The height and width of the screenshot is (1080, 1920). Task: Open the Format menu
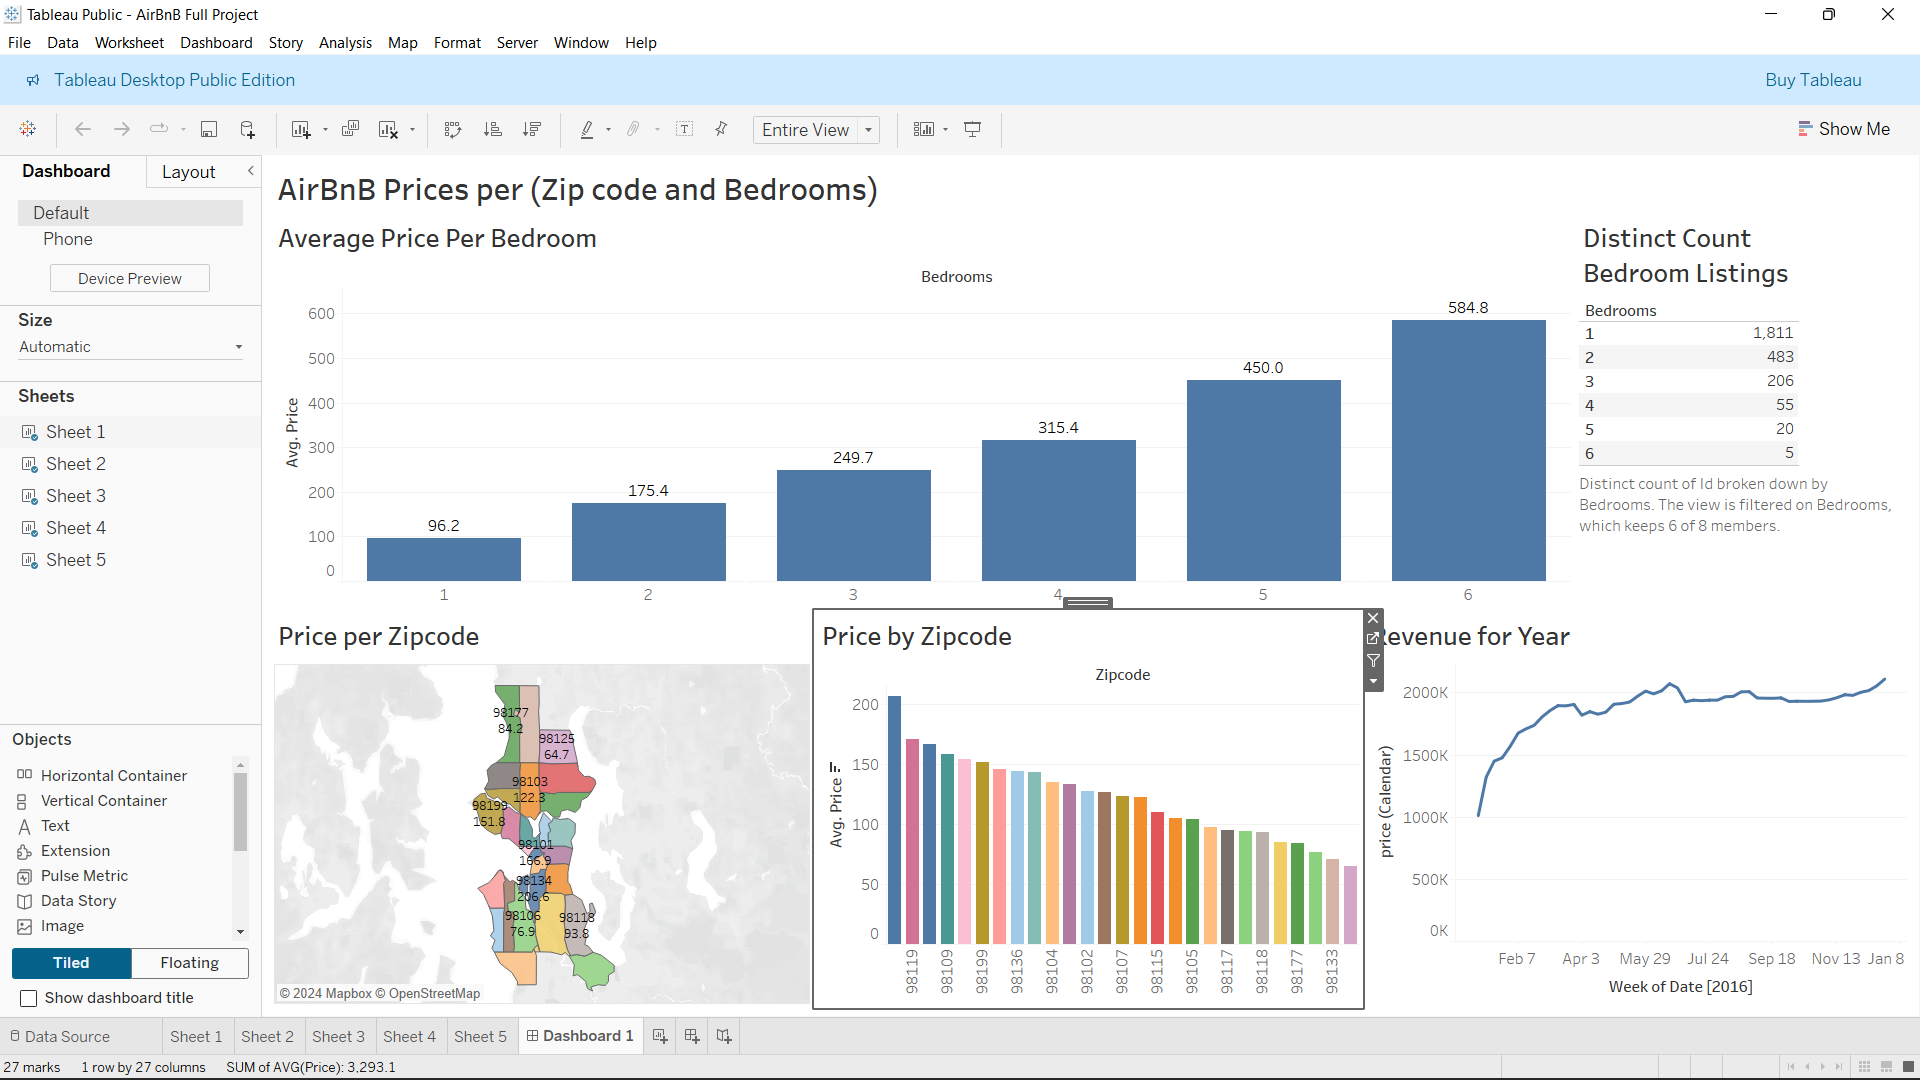457,43
